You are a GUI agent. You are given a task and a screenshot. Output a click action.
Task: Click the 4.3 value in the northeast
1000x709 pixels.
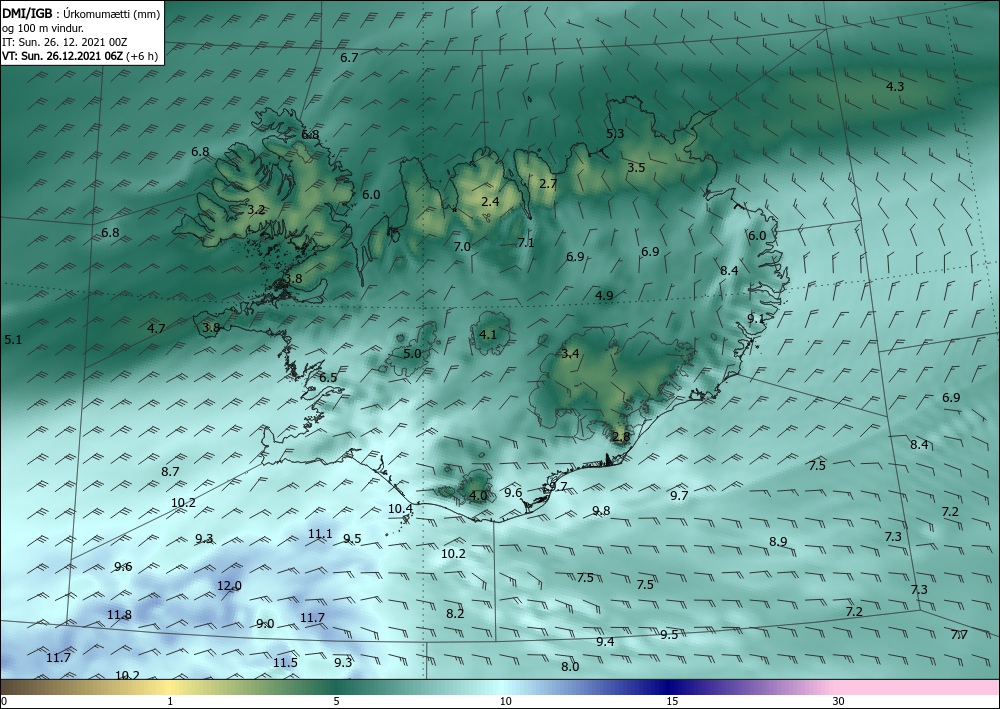click(x=895, y=87)
